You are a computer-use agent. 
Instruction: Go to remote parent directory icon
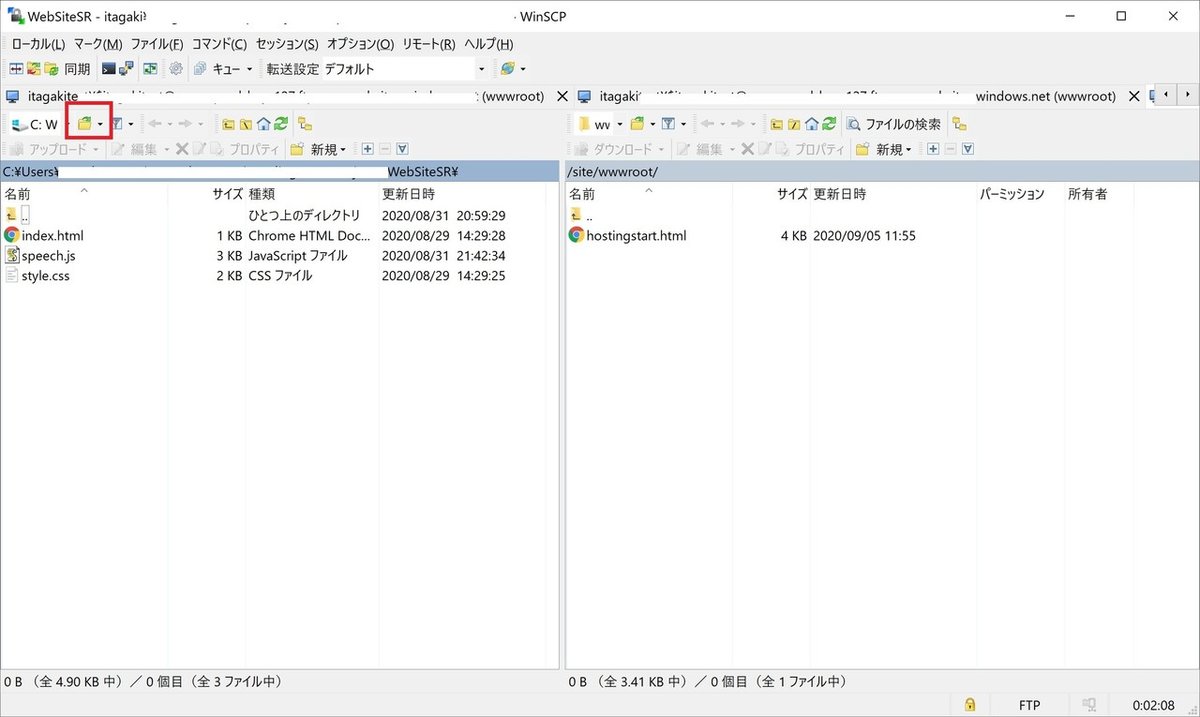tap(776, 124)
